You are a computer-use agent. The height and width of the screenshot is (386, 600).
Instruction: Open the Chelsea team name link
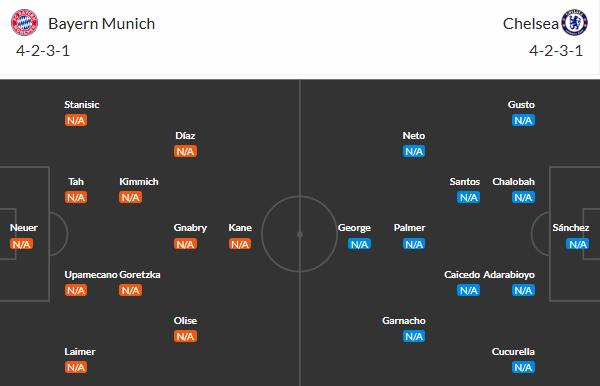[x=530, y=24]
